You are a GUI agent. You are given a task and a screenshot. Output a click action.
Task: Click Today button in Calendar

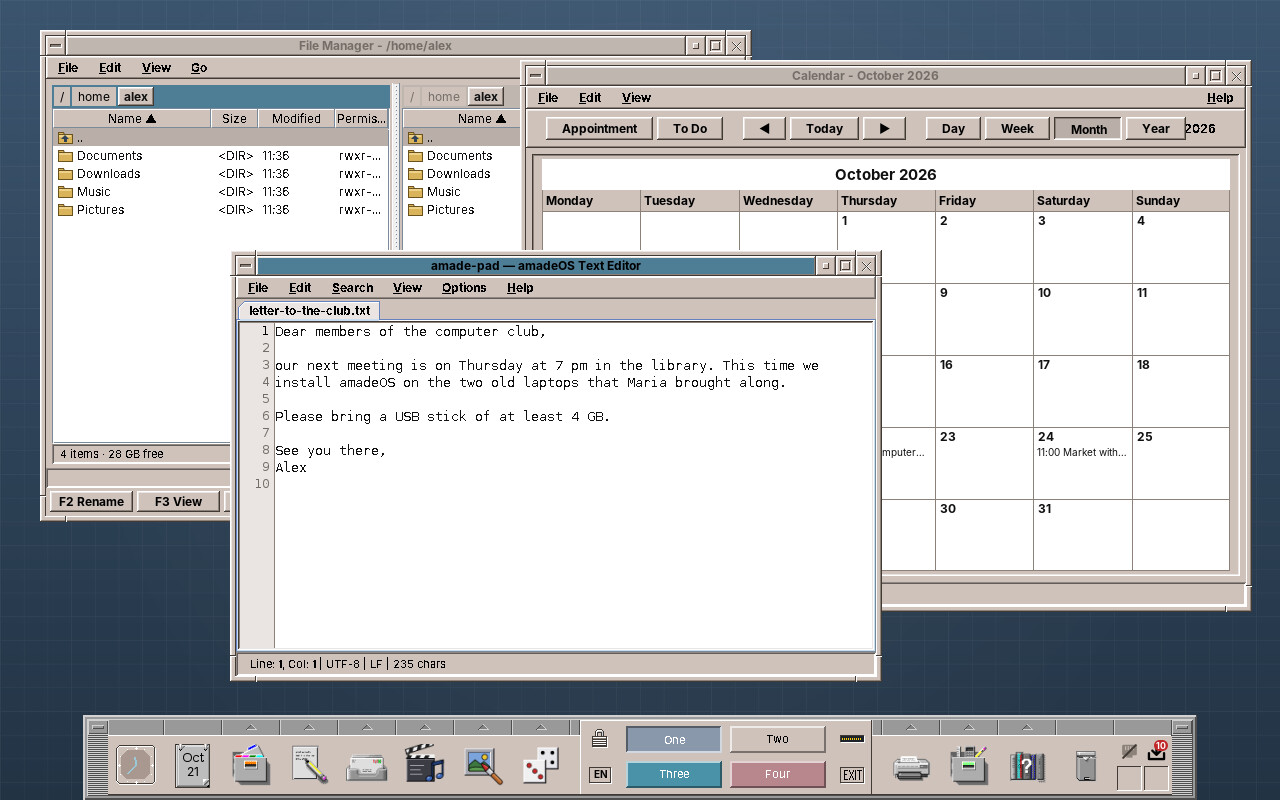tap(824, 128)
